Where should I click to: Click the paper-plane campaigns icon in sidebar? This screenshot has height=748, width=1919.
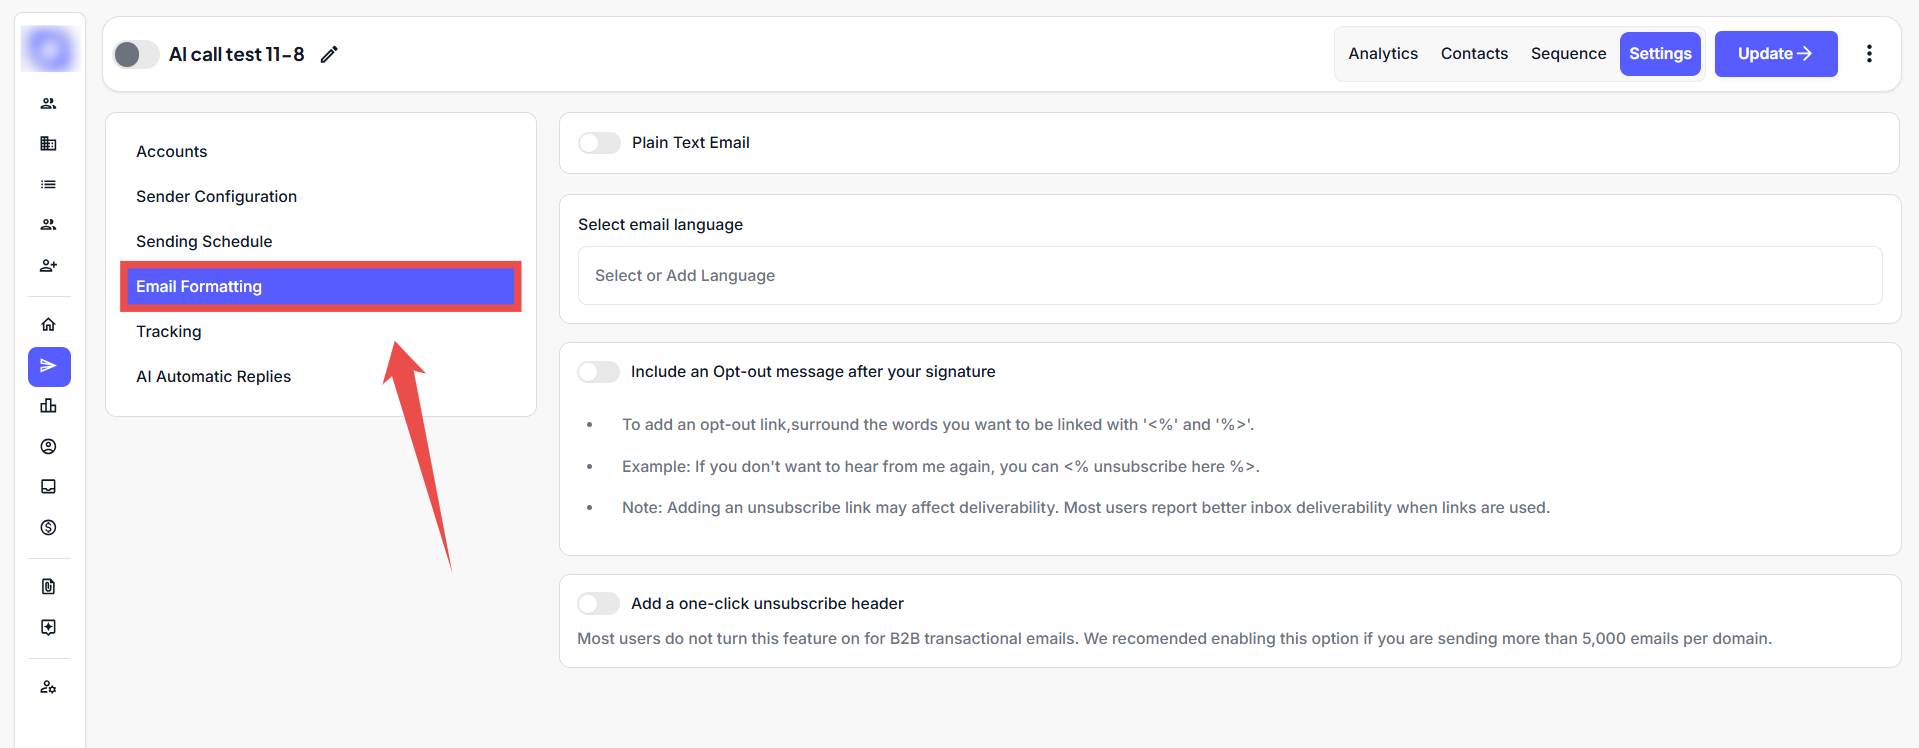pyautogui.click(x=49, y=366)
